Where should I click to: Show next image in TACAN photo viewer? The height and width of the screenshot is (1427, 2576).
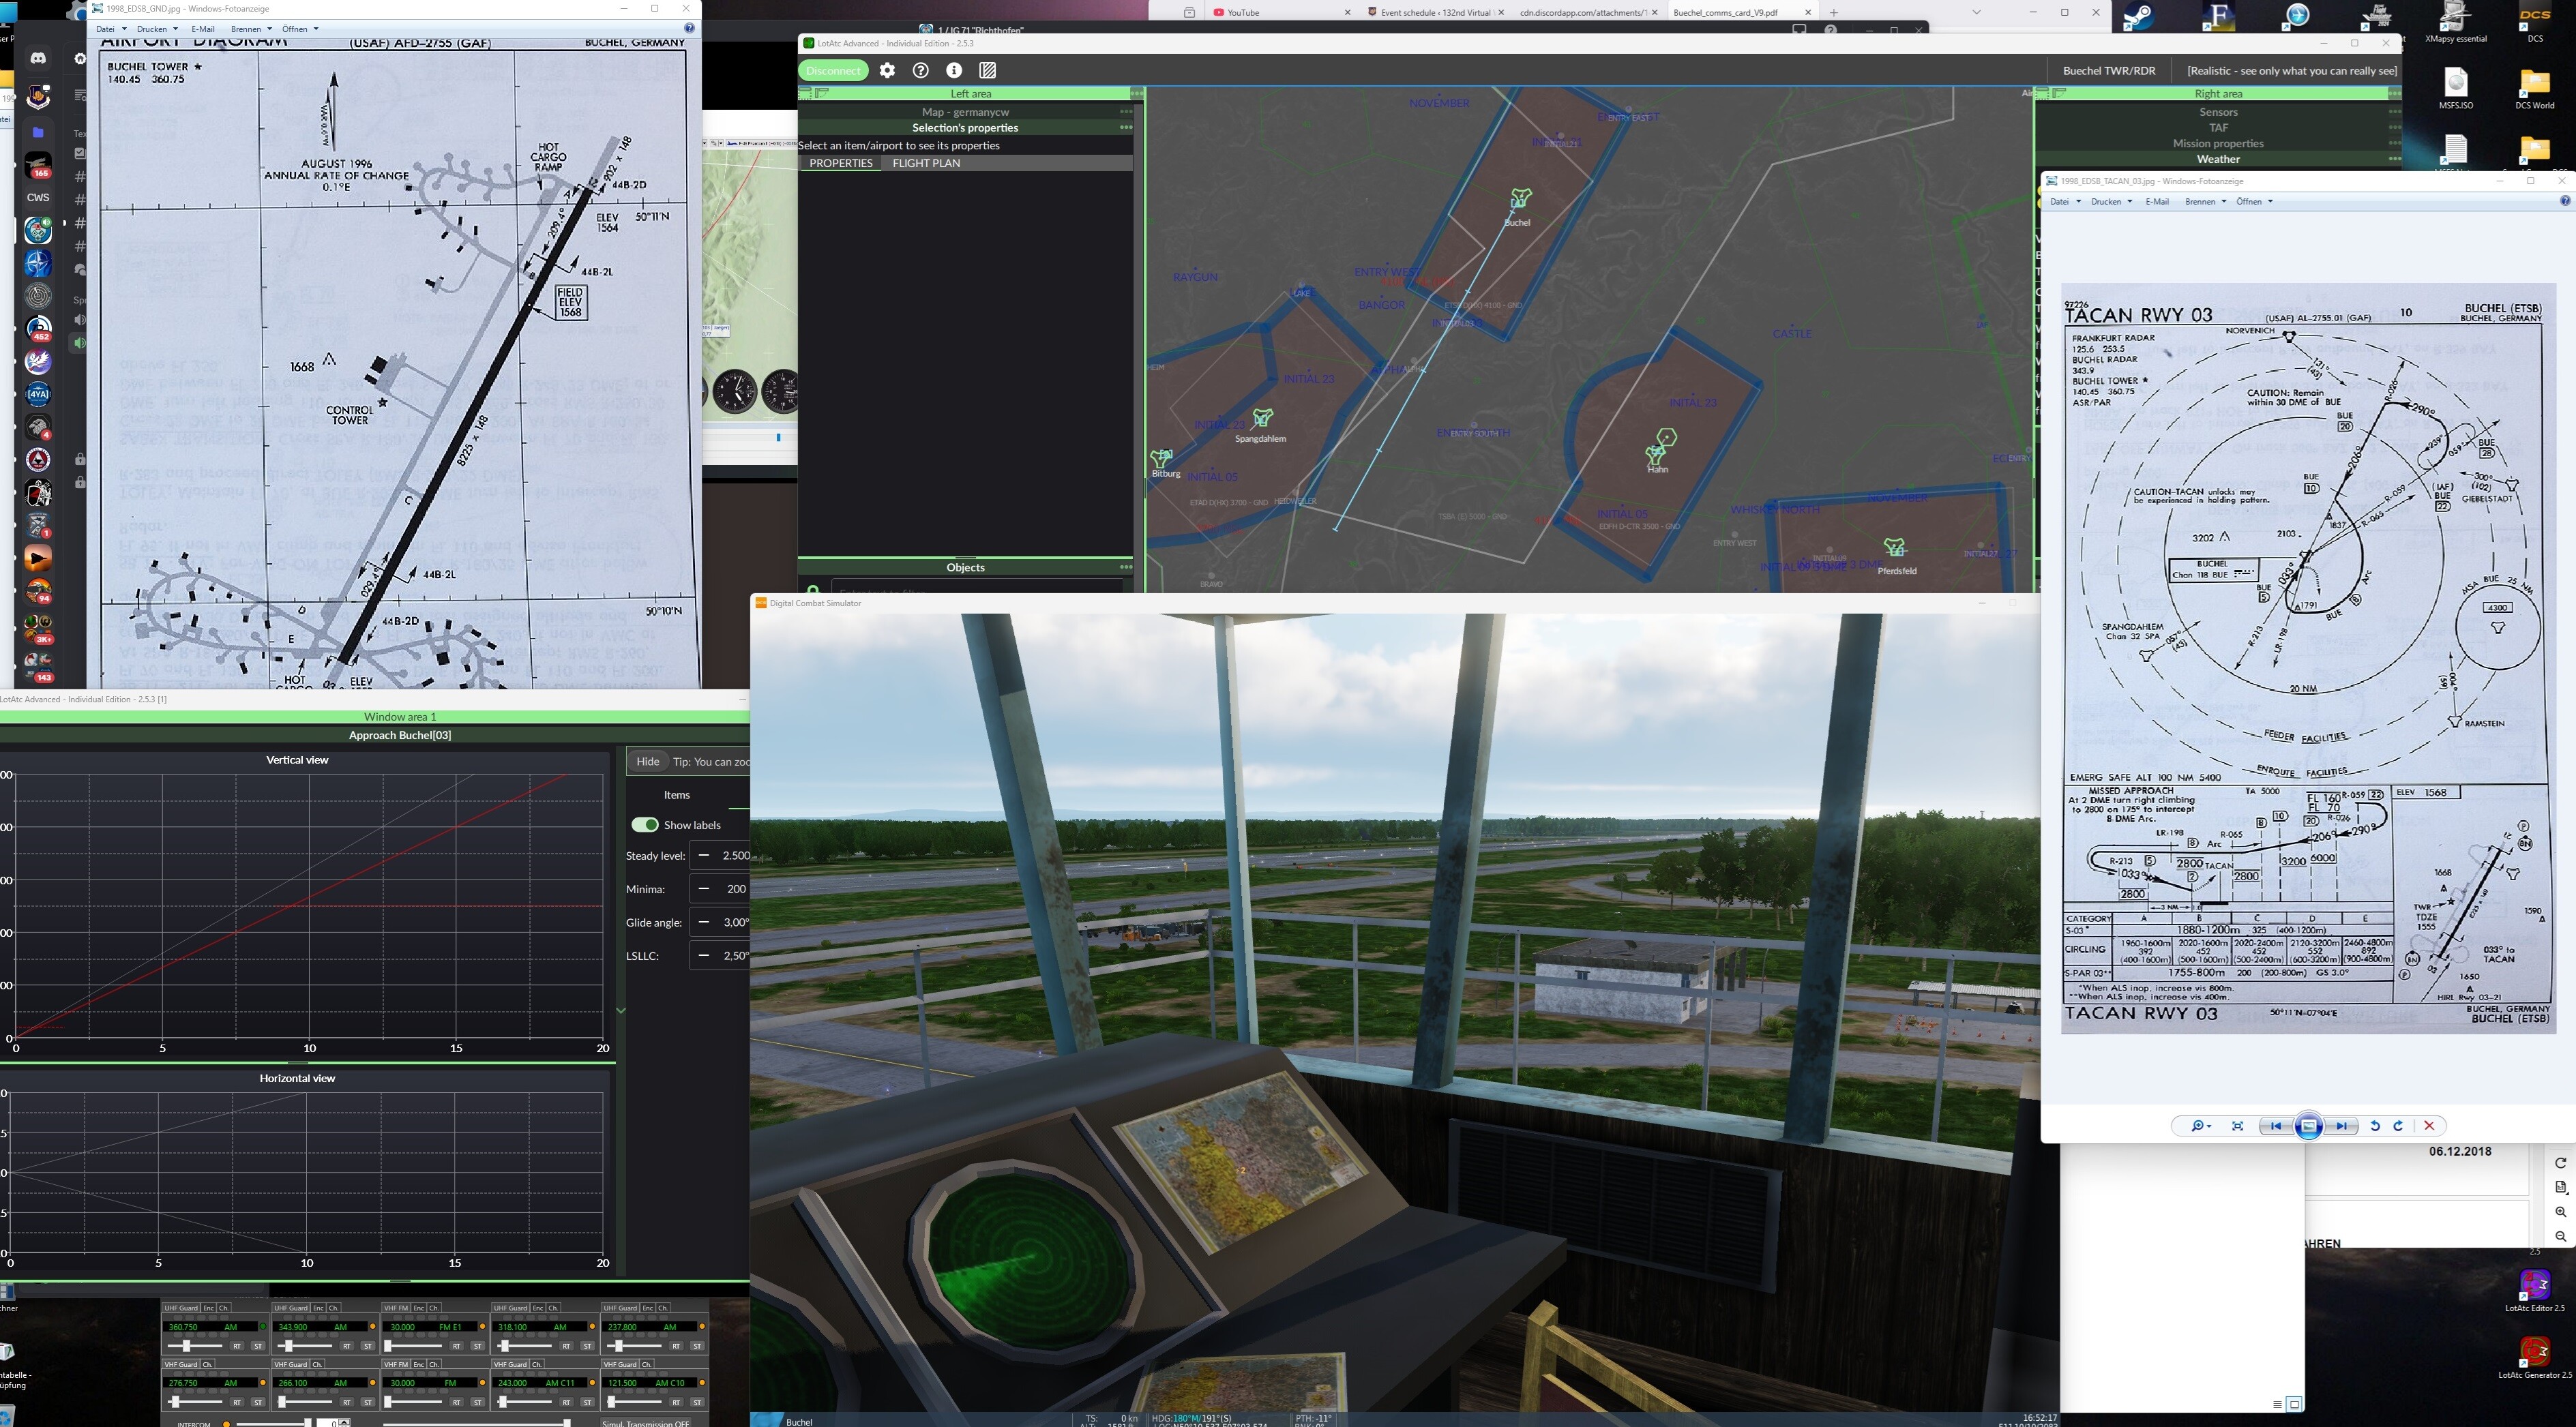tap(2341, 1126)
